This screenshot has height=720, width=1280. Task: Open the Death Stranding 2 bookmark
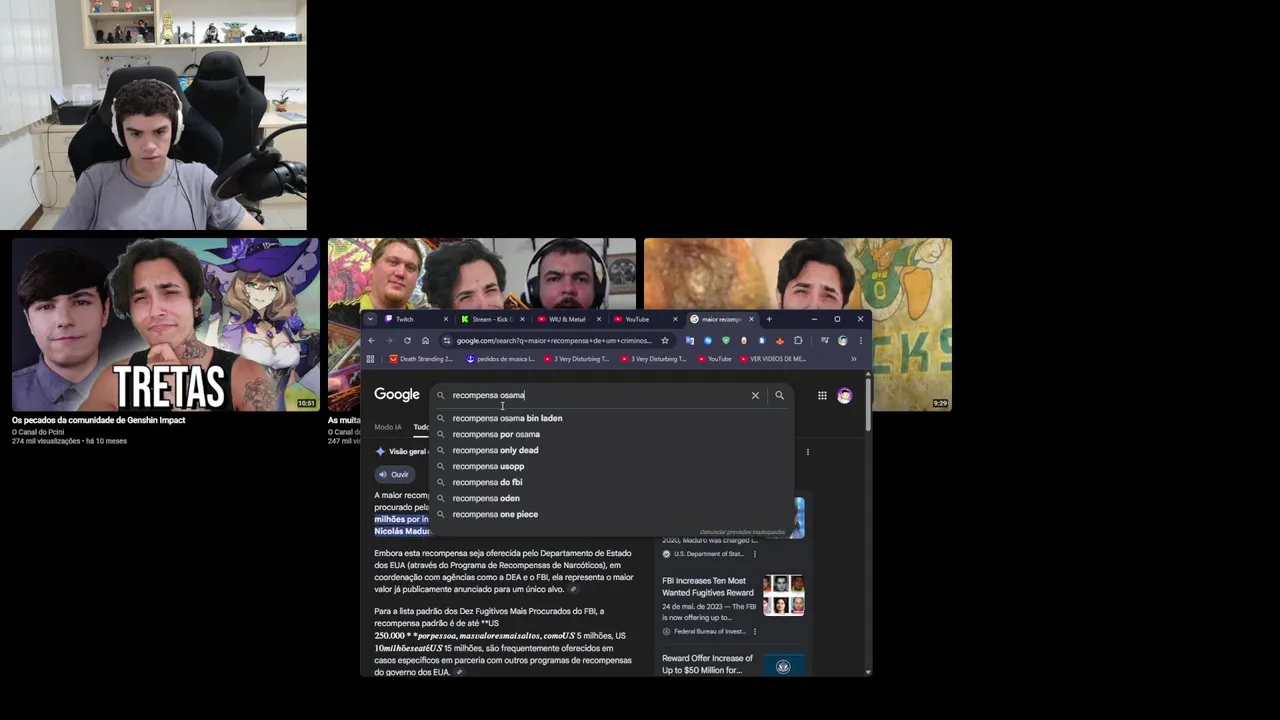click(x=421, y=359)
